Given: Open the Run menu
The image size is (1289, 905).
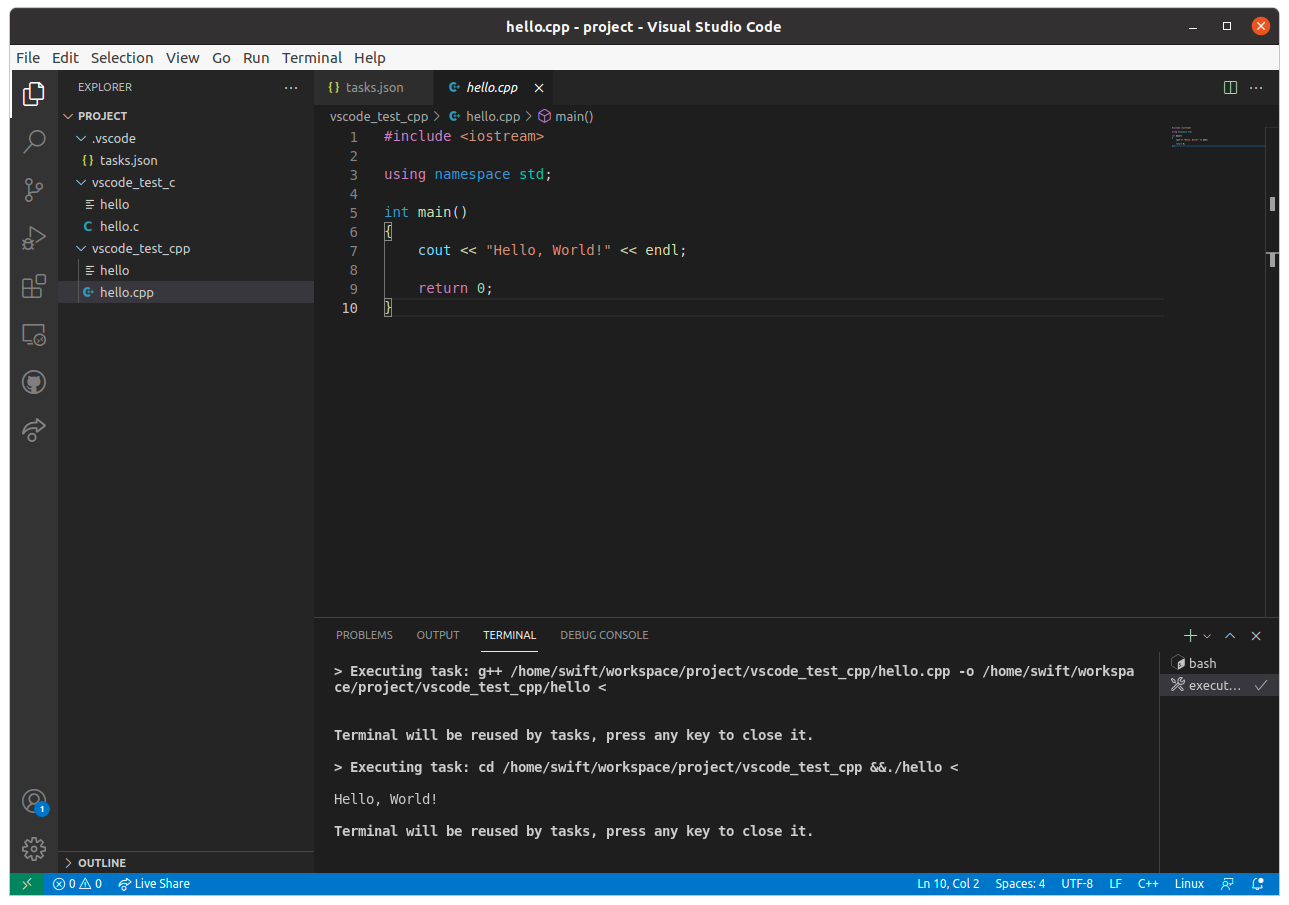Looking at the screenshot, I should [x=256, y=58].
